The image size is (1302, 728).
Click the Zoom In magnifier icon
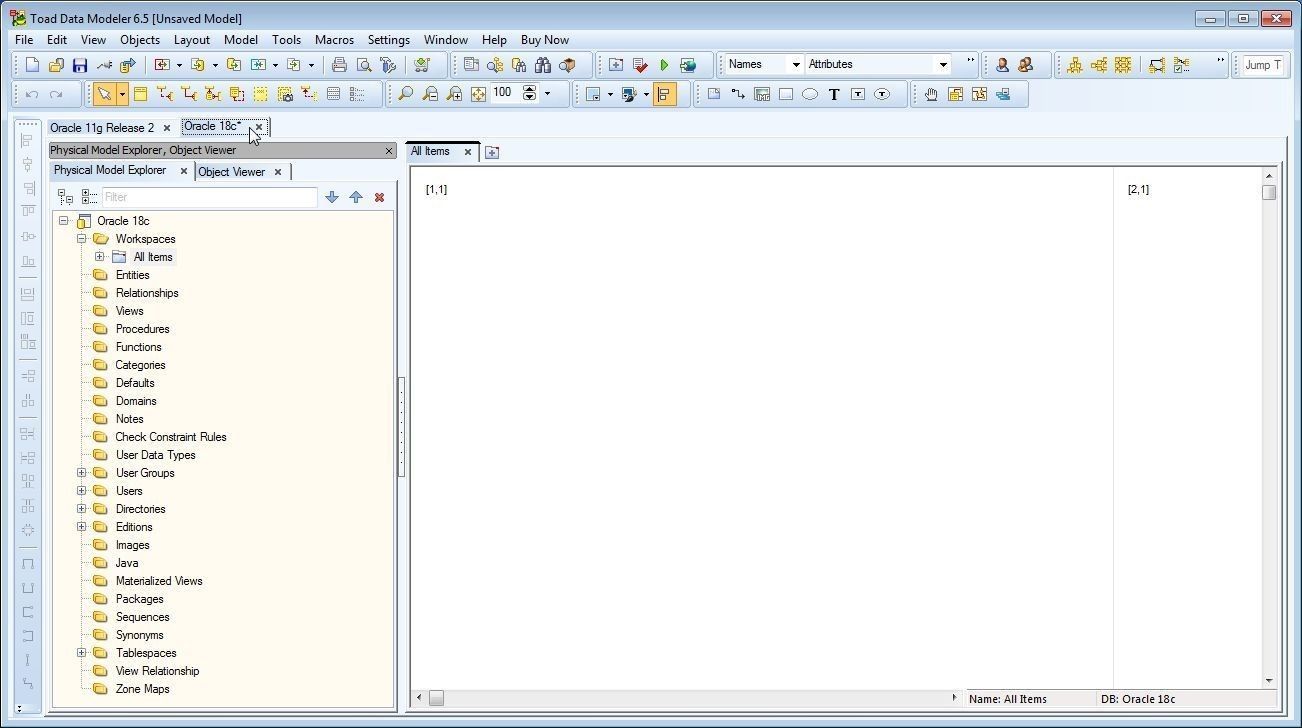(x=454, y=94)
